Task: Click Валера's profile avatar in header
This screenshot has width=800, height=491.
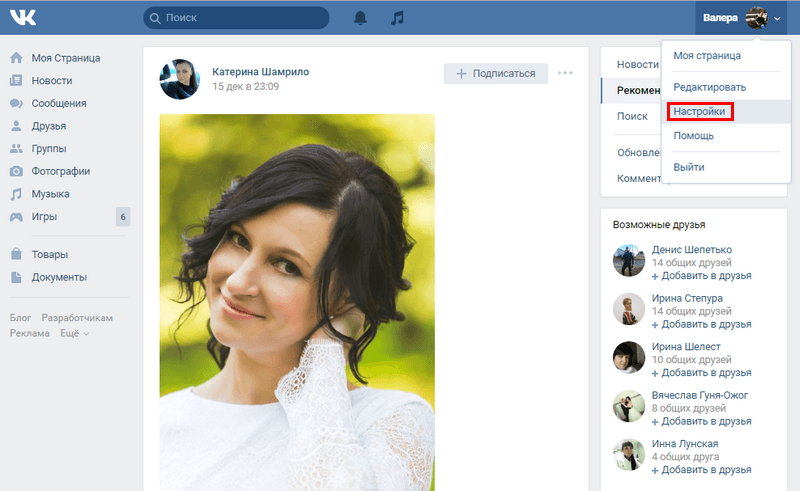Action: tap(756, 18)
